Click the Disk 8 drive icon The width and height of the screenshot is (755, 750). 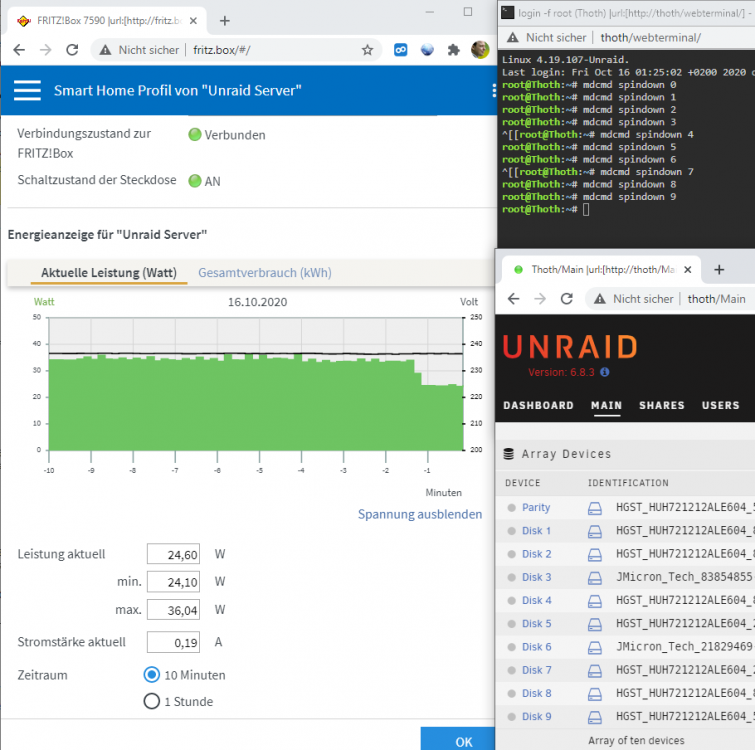(x=595, y=694)
